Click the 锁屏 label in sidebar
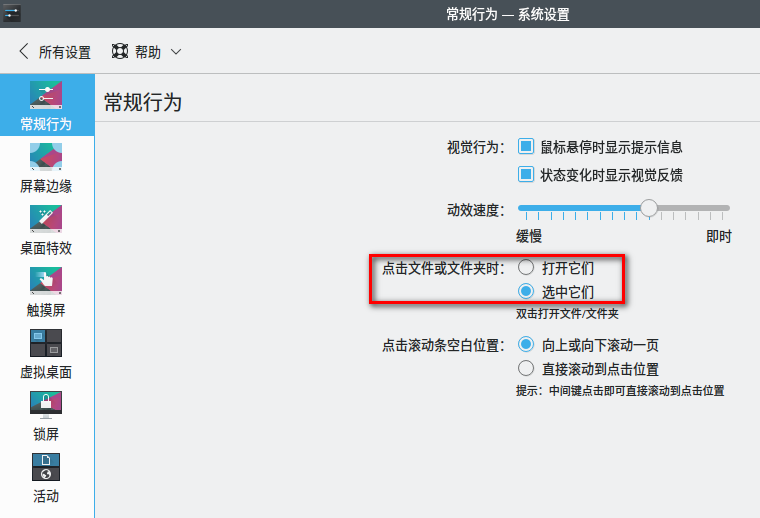The image size is (760, 518). coord(46,434)
